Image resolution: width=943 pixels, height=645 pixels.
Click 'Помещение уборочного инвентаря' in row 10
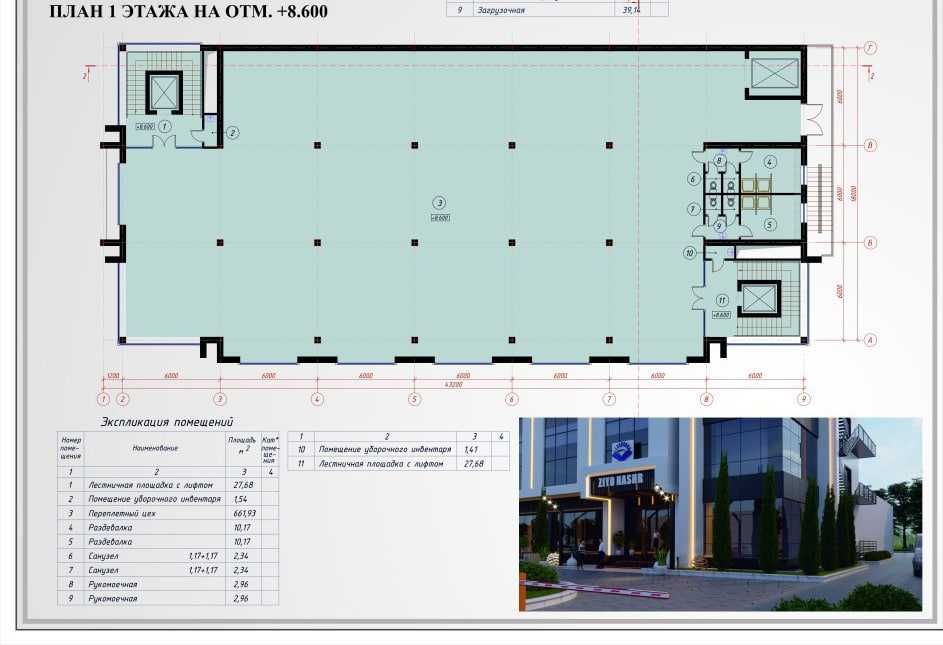385,449
